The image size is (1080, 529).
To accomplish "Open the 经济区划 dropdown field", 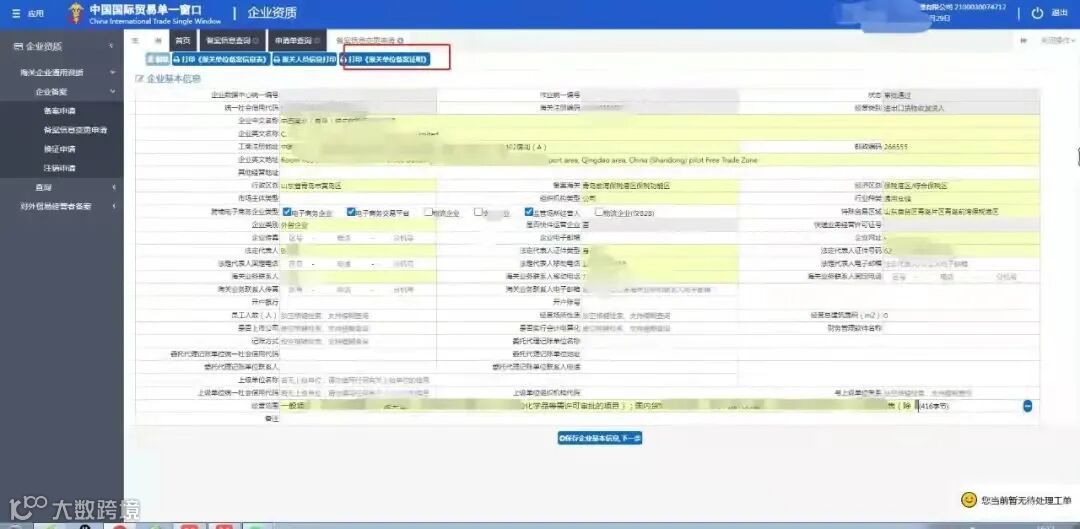I will [961, 186].
